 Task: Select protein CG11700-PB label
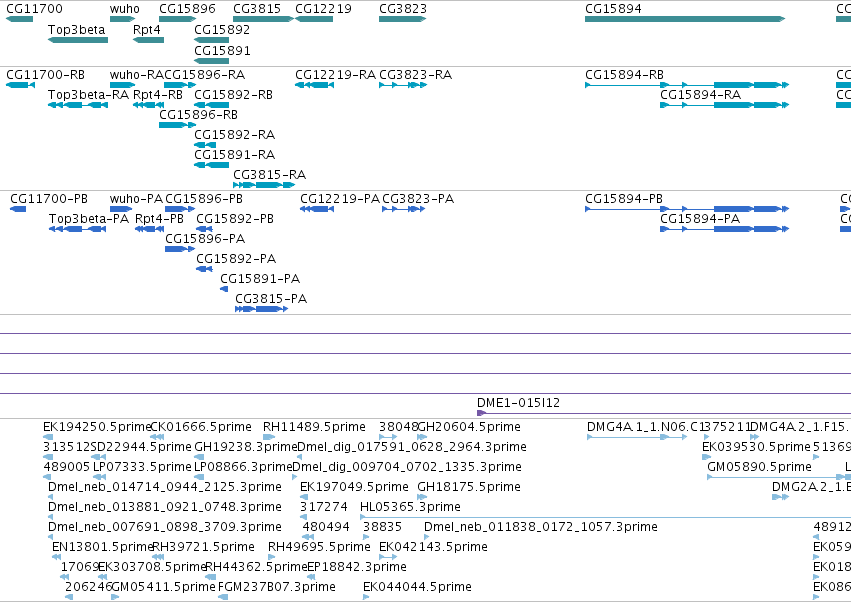coord(49,199)
